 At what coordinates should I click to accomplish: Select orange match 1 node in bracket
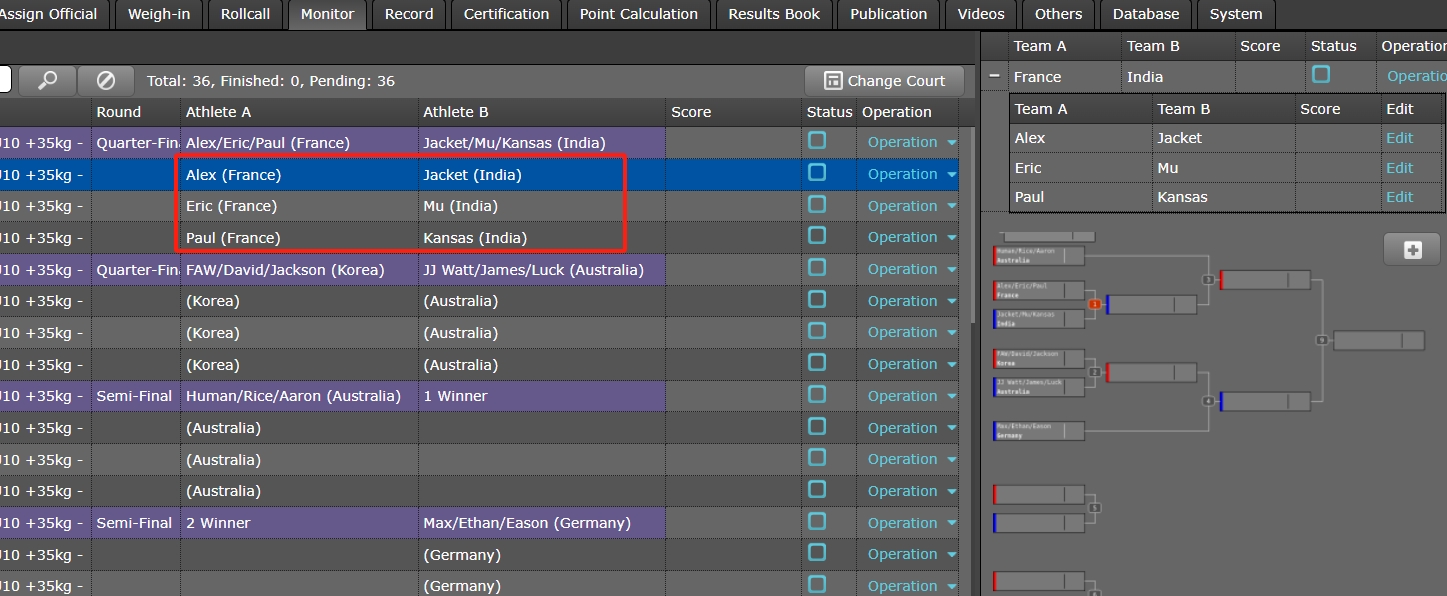[1094, 304]
